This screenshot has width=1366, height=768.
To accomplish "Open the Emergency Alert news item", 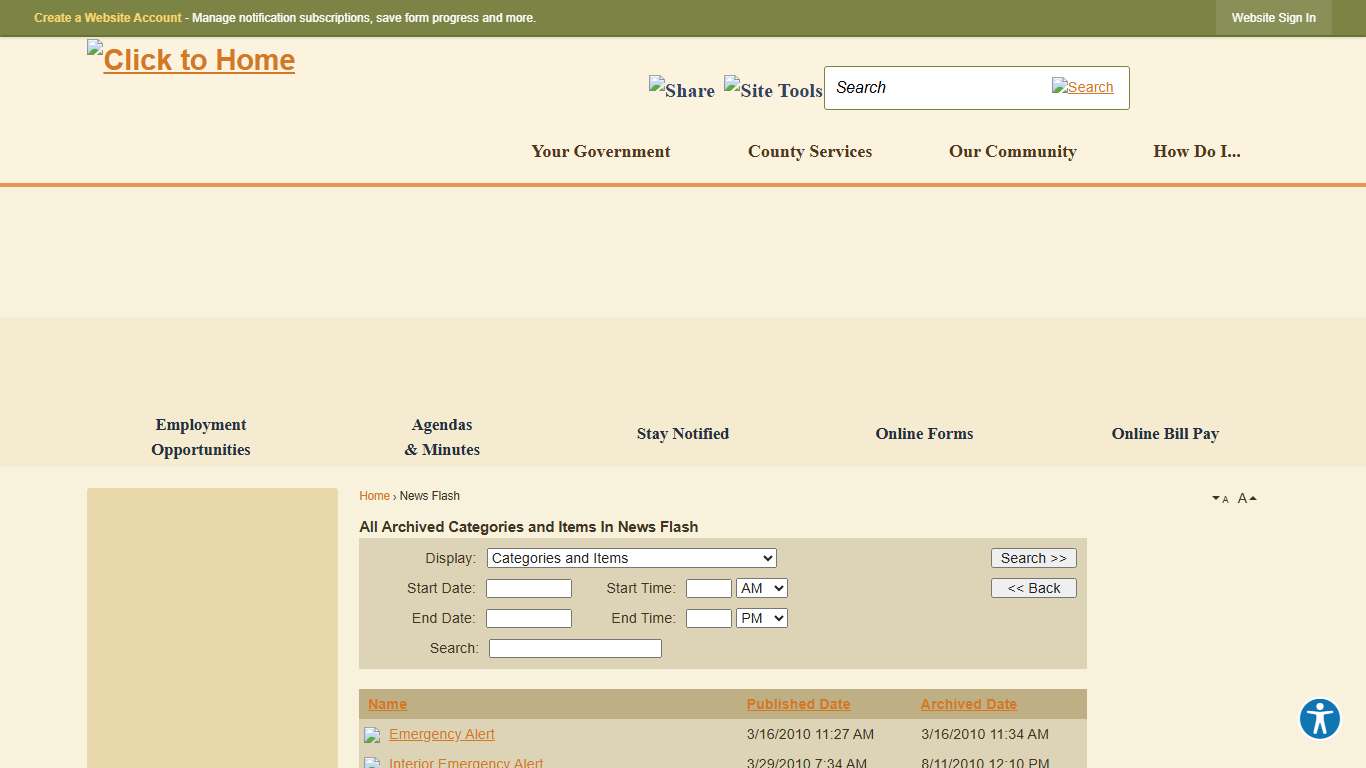I will click(441, 734).
